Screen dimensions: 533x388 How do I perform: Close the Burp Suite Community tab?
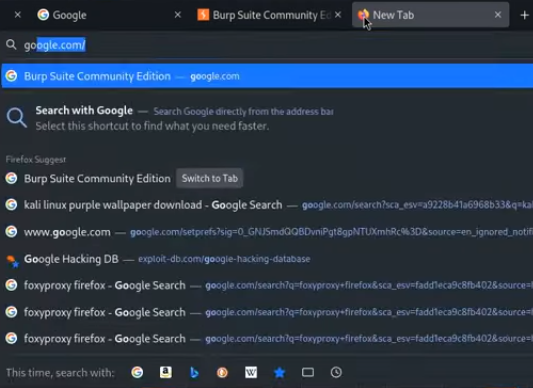tap(338, 15)
